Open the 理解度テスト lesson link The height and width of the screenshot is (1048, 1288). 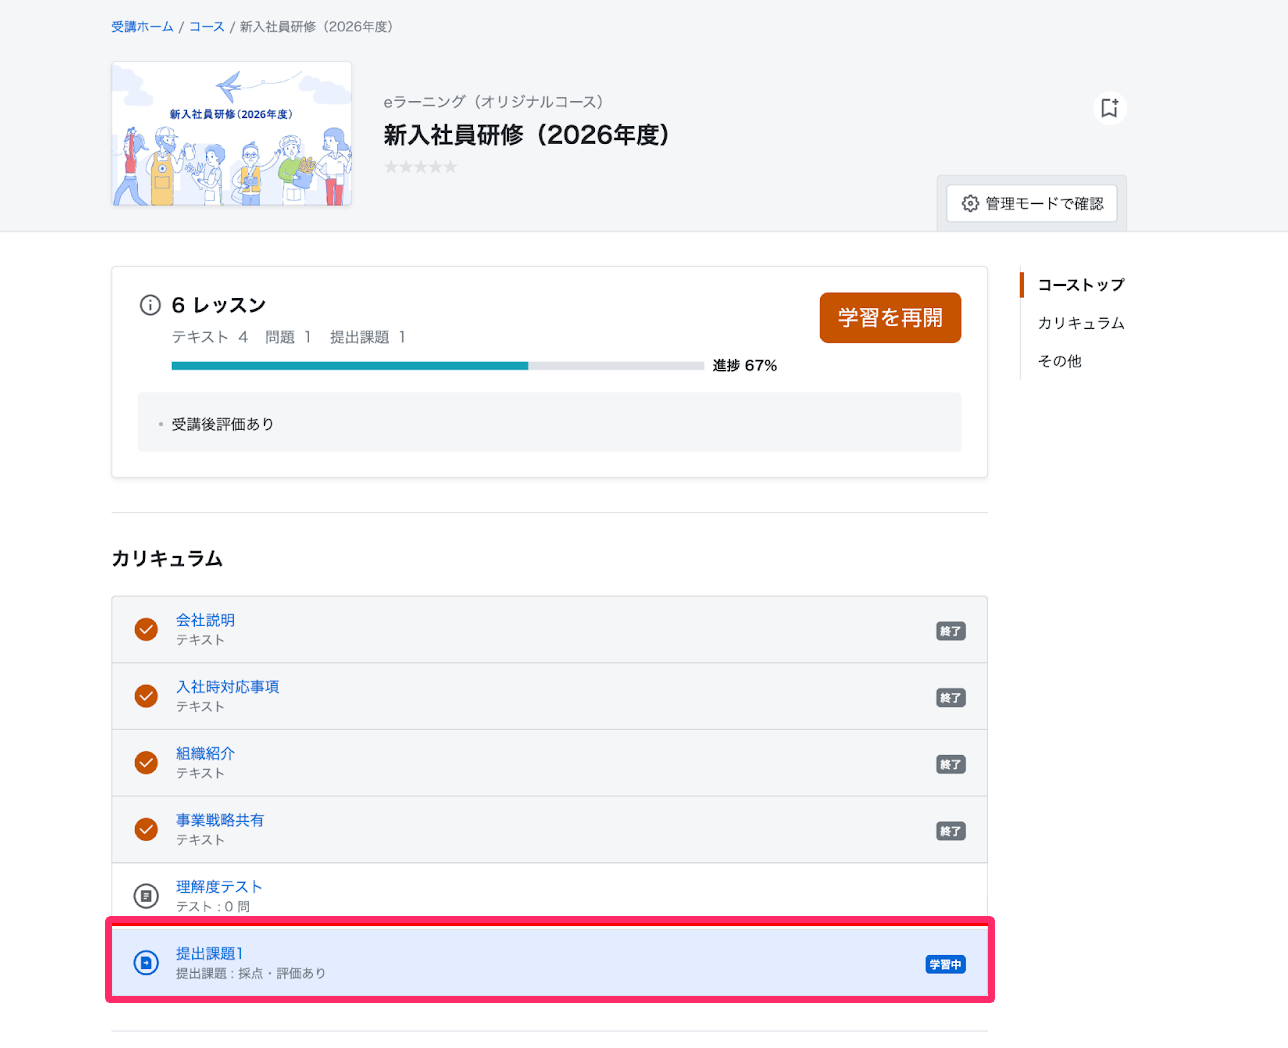click(219, 887)
